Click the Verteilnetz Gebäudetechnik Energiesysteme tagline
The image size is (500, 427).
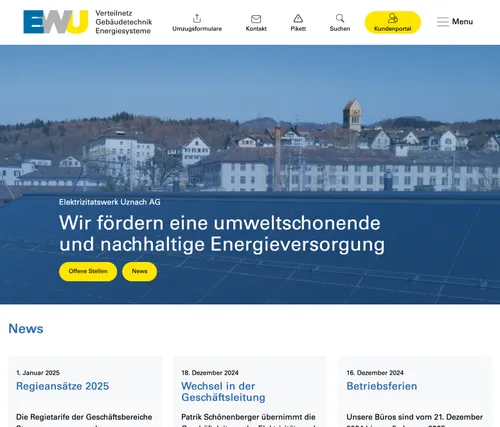pyautogui.click(x=124, y=22)
